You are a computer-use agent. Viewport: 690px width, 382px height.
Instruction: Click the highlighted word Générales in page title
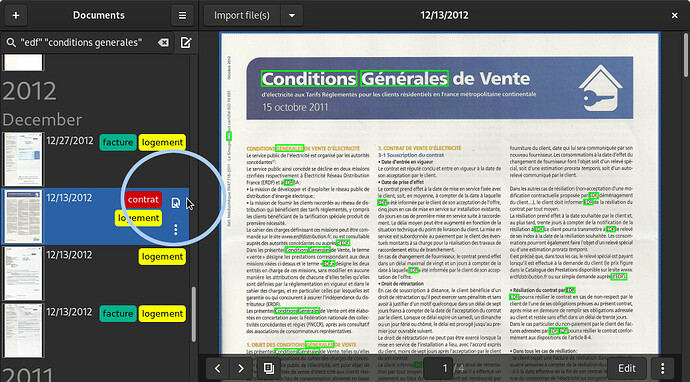404,79
